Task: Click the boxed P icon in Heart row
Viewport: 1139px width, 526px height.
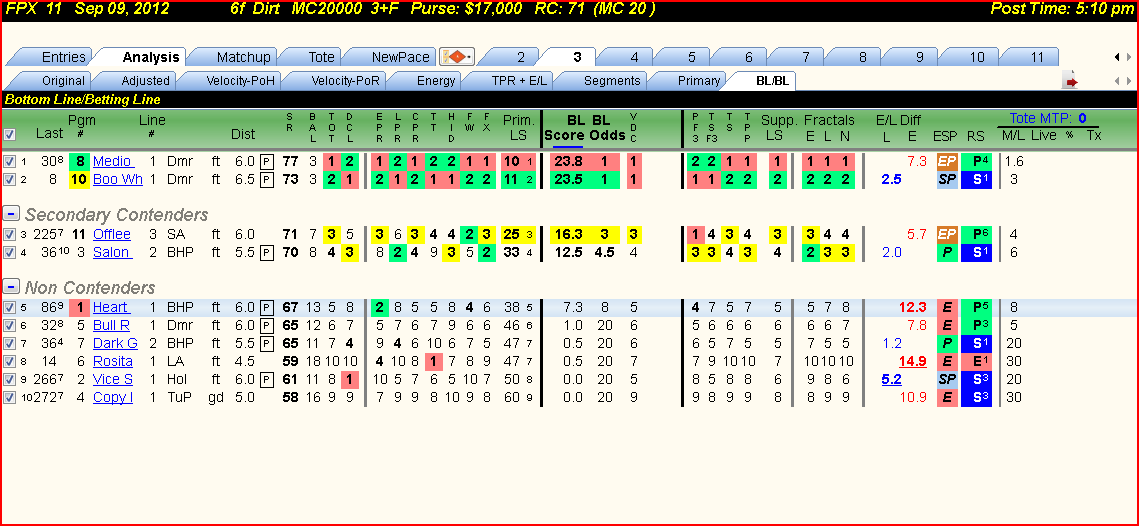Action: 267,307
